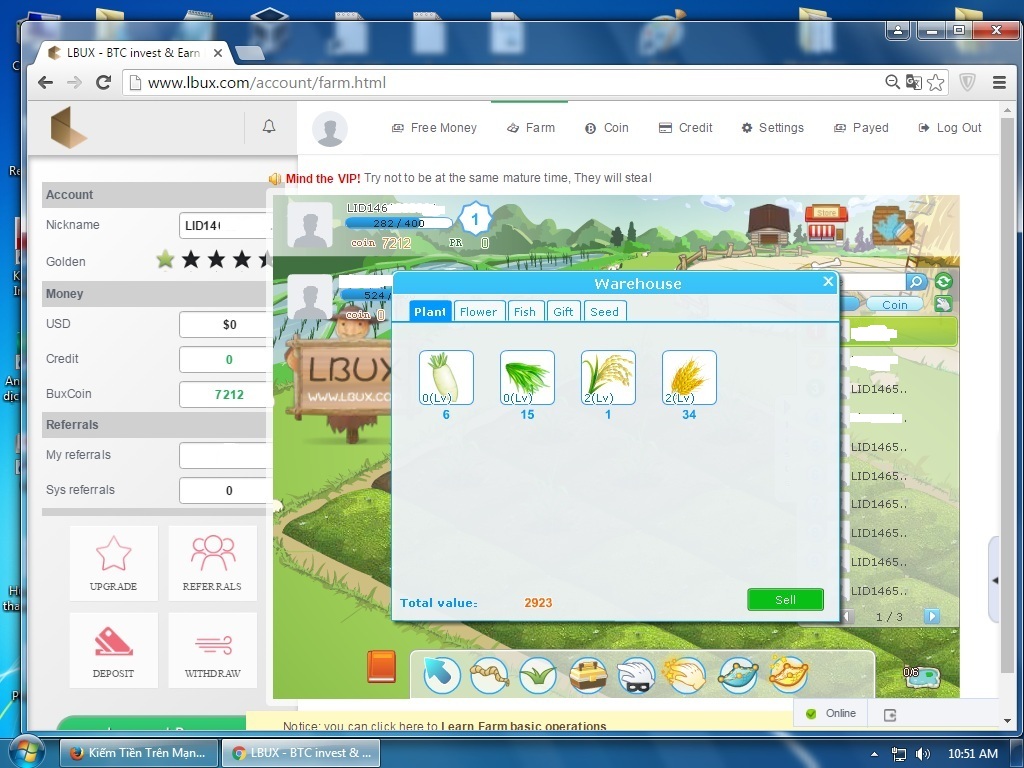This screenshot has width=1024, height=768.
Task: Open the Credit menu item
Action: click(685, 128)
